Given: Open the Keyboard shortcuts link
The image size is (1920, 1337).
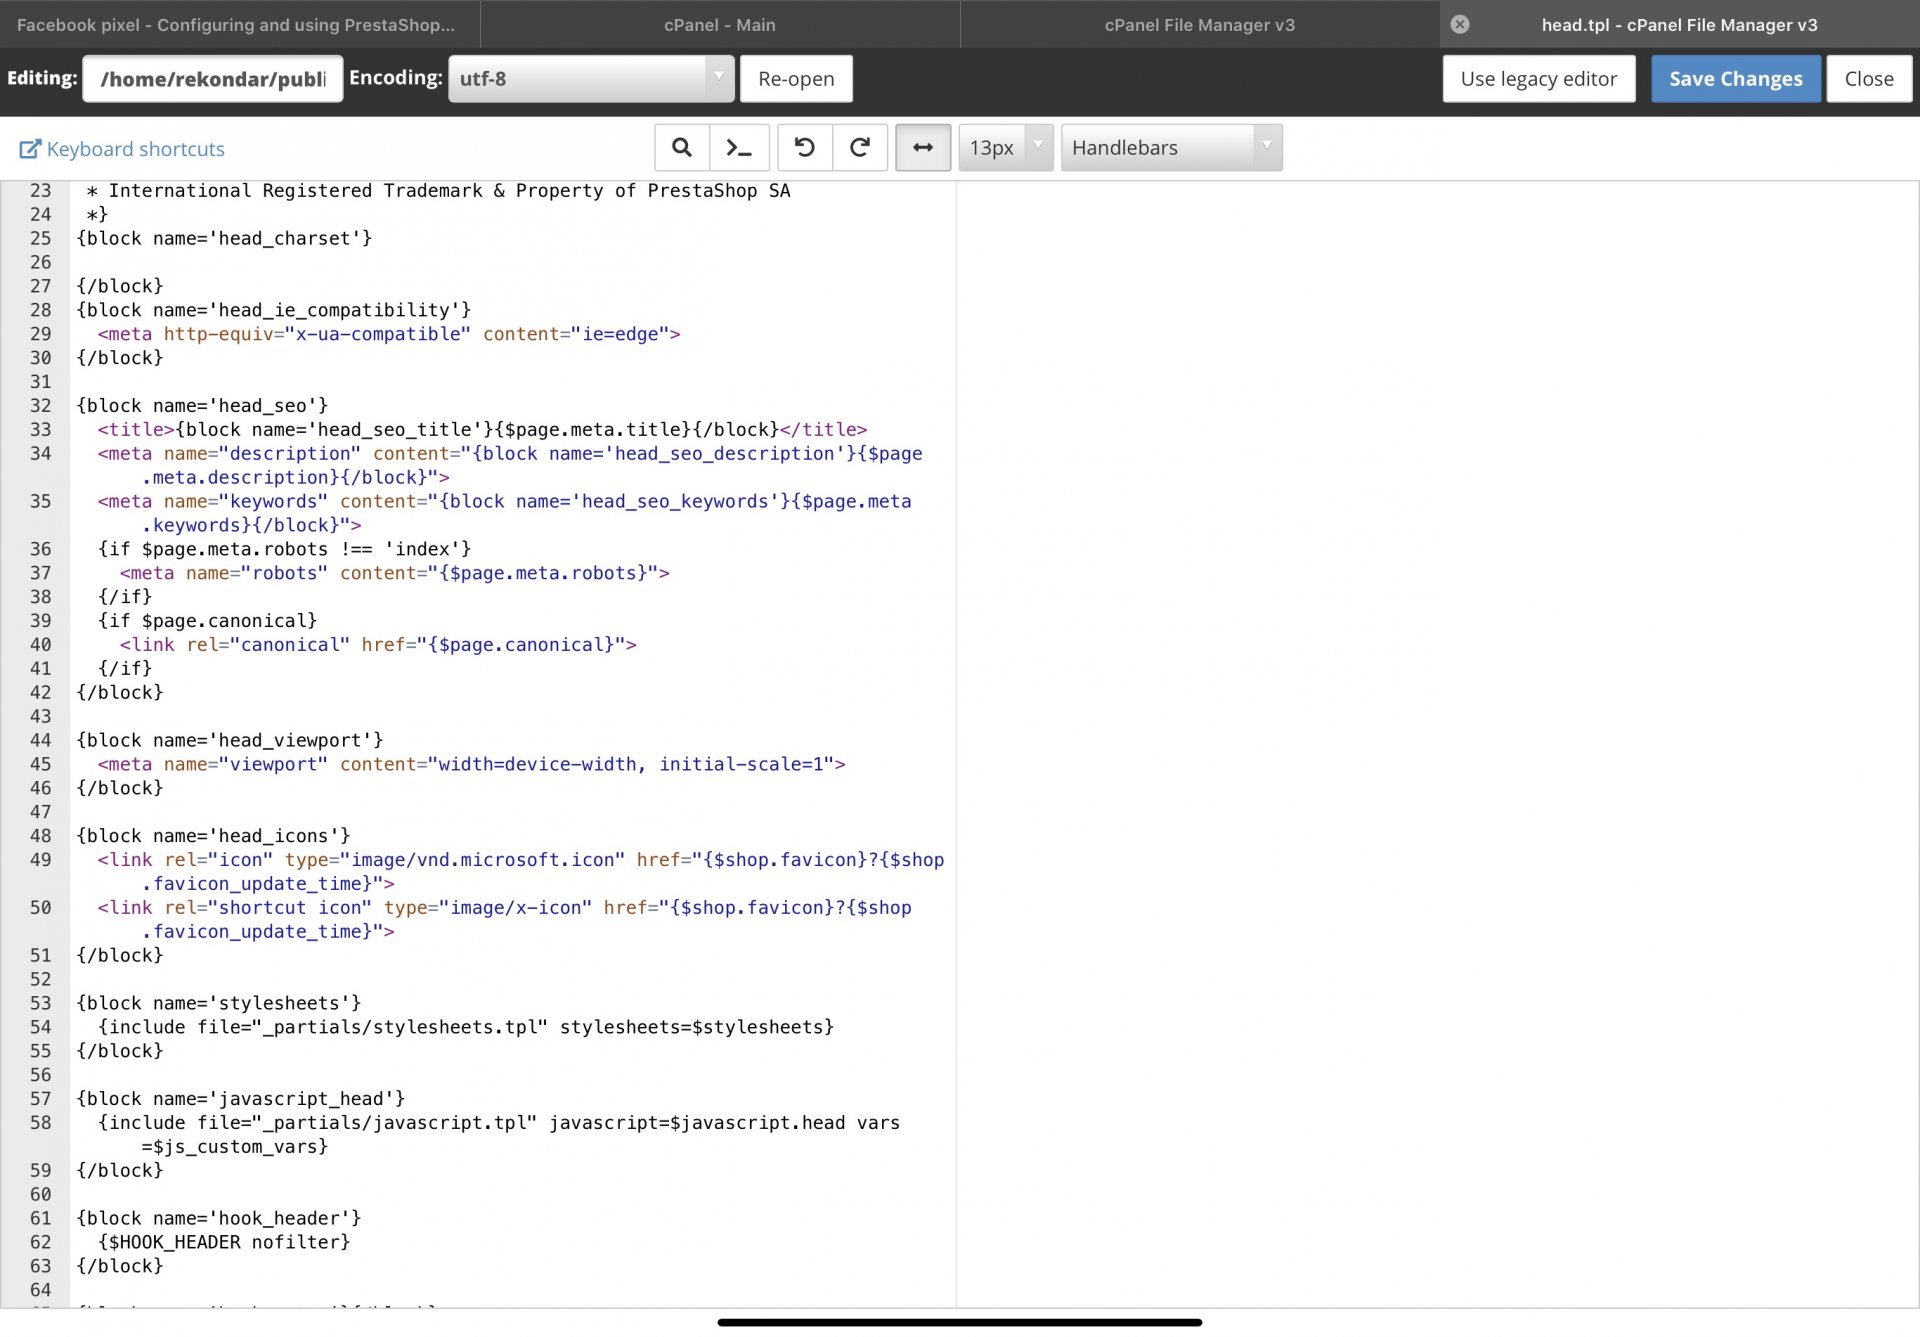Looking at the screenshot, I should (x=135, y=149).
